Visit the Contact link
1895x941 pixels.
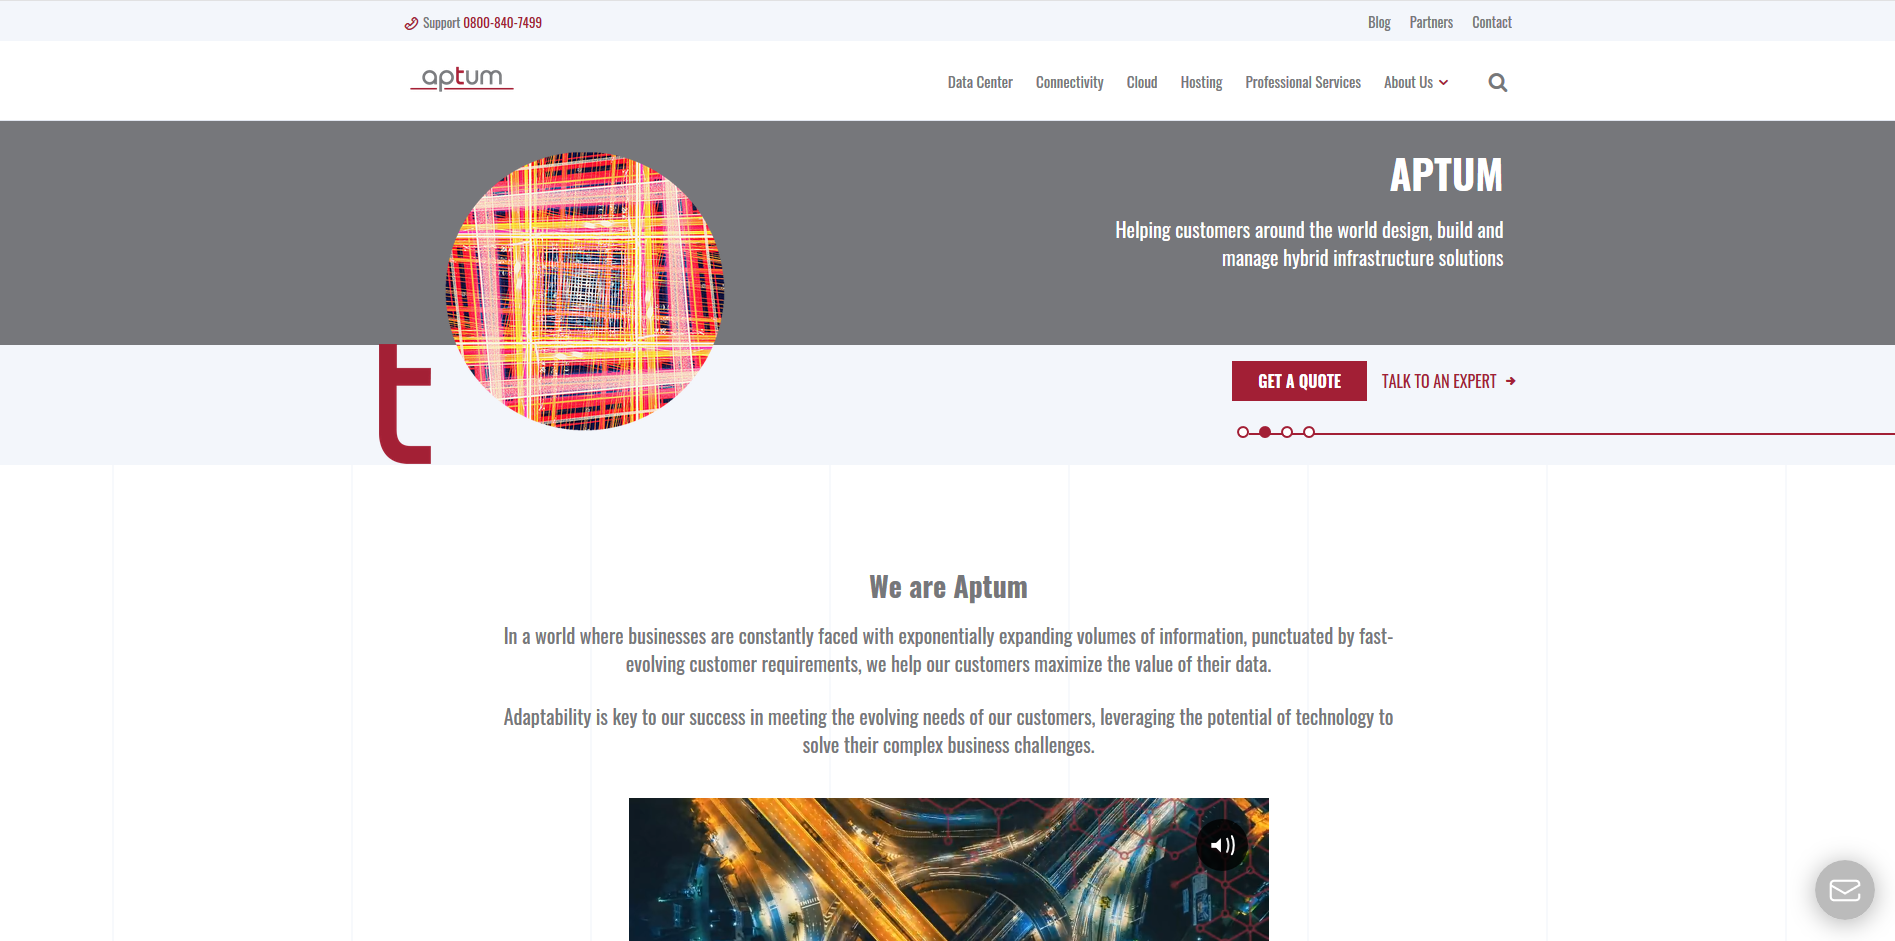point(1491,23)
